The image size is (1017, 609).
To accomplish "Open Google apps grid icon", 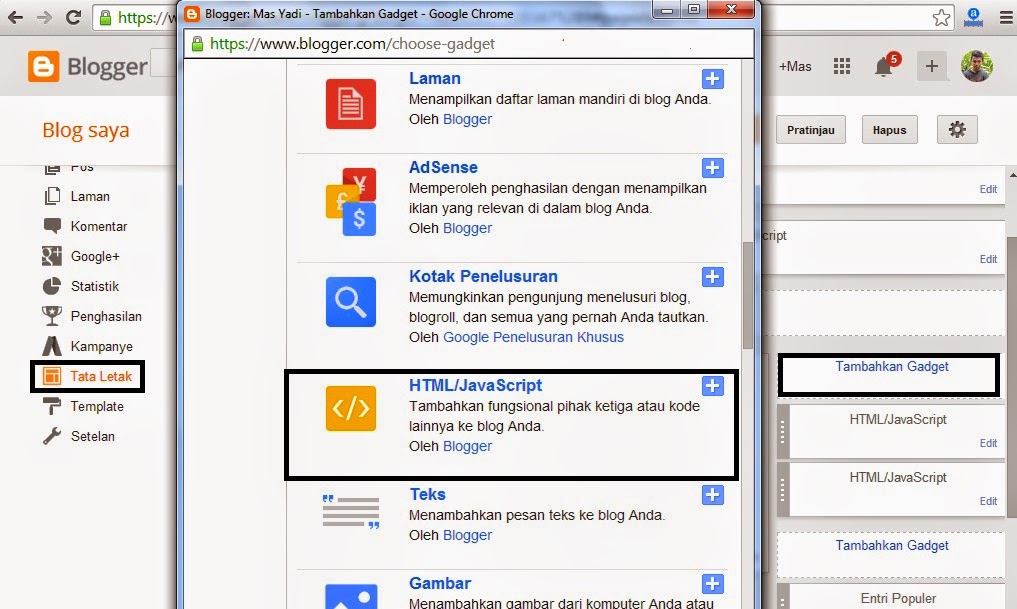I will pyautogui.click(x=841, y=66).
